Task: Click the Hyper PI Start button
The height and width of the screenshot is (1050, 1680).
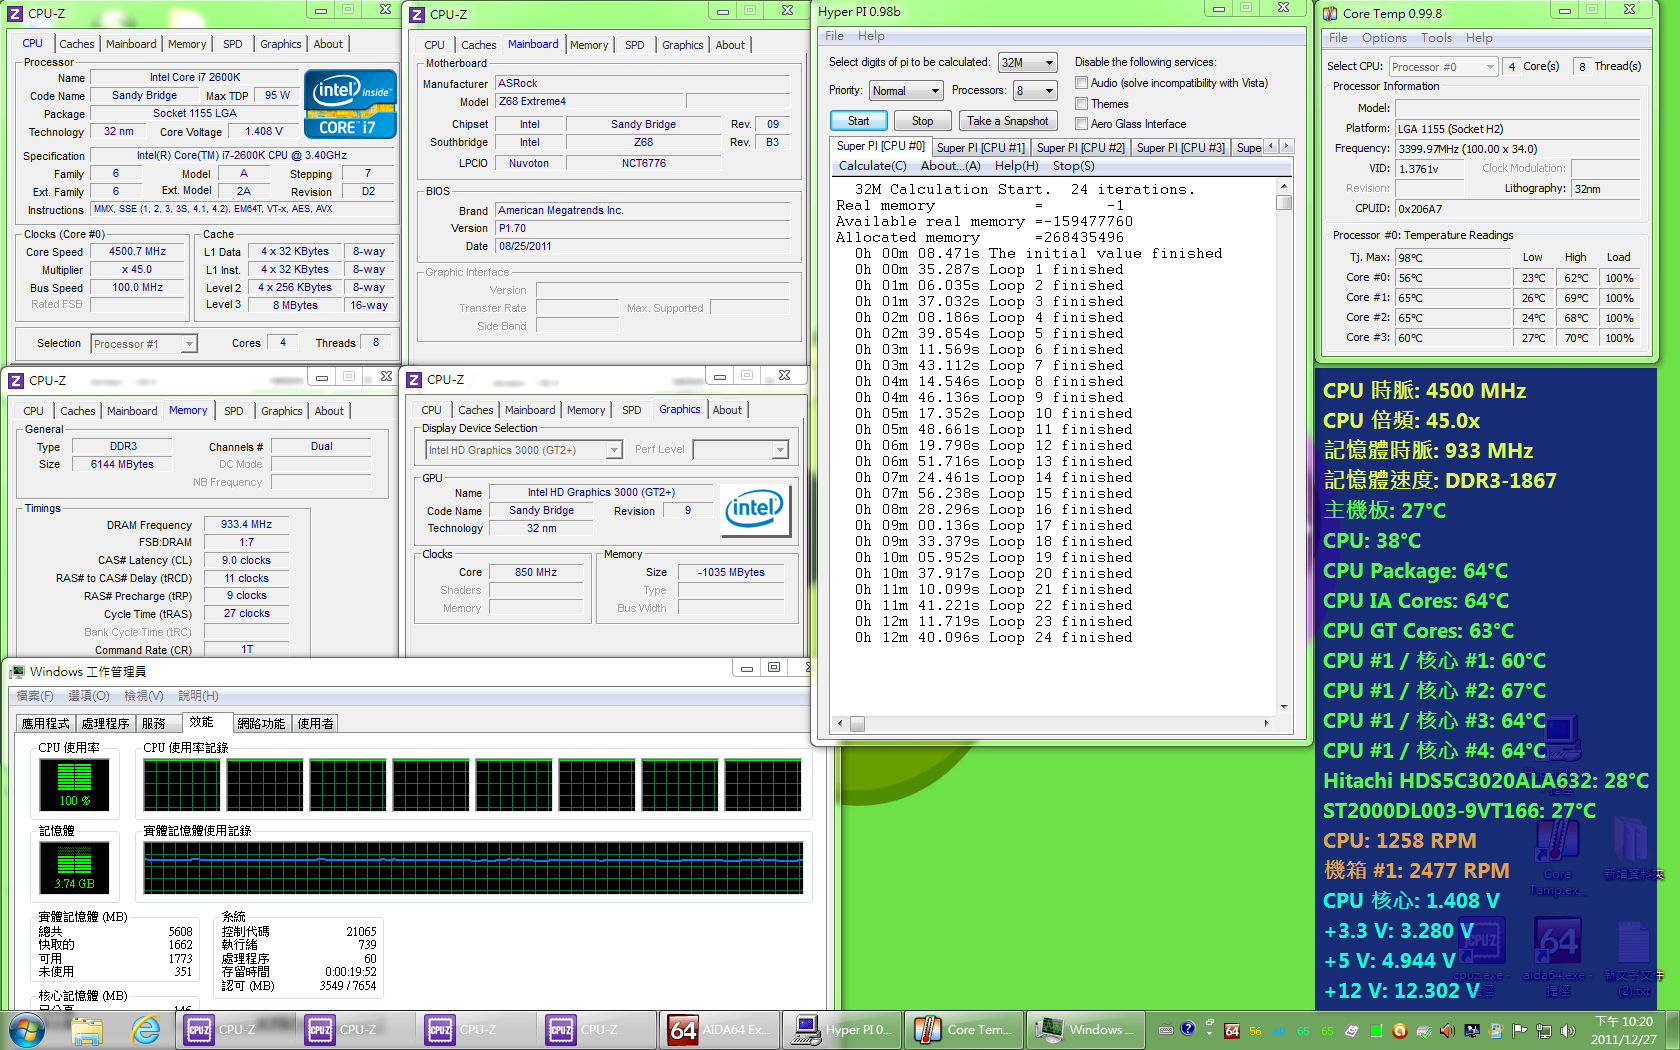Action: tap(858, 121)
